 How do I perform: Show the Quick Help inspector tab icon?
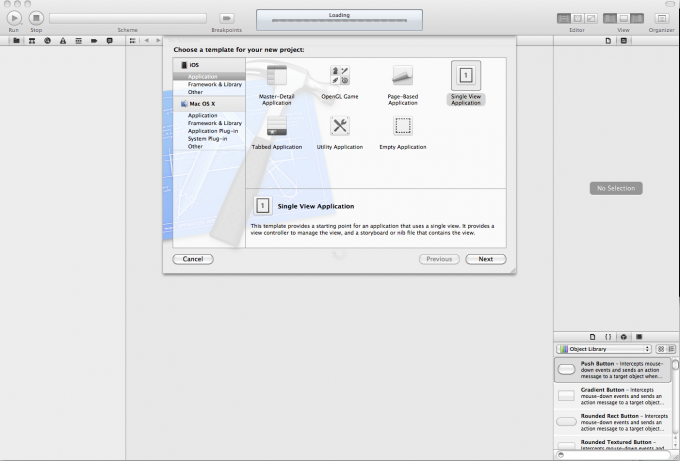[624, 40]
